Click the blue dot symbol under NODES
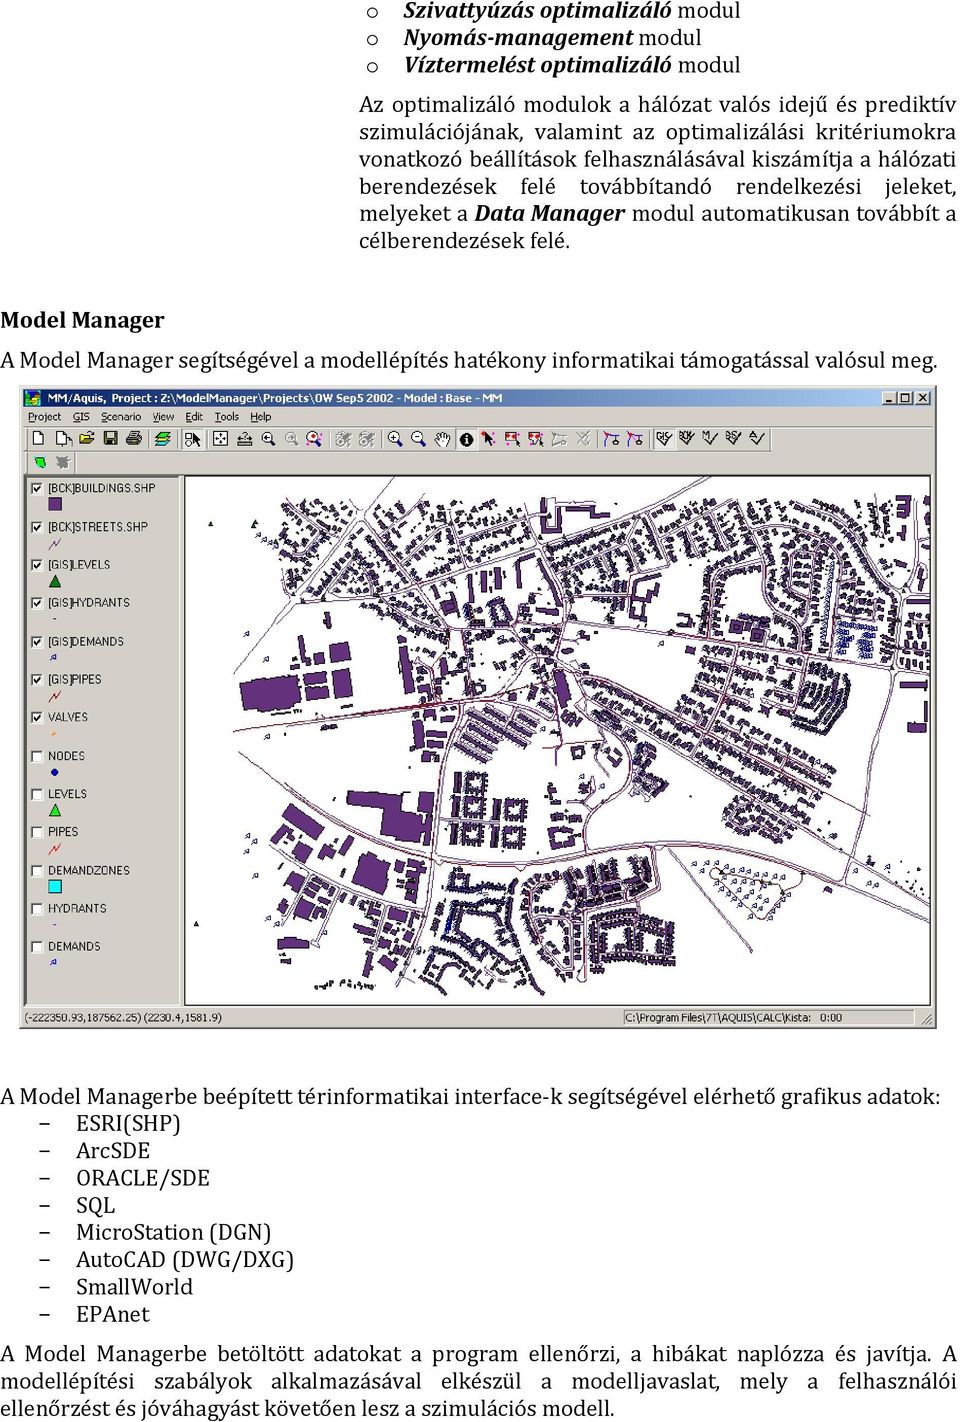 click(54, 772)
